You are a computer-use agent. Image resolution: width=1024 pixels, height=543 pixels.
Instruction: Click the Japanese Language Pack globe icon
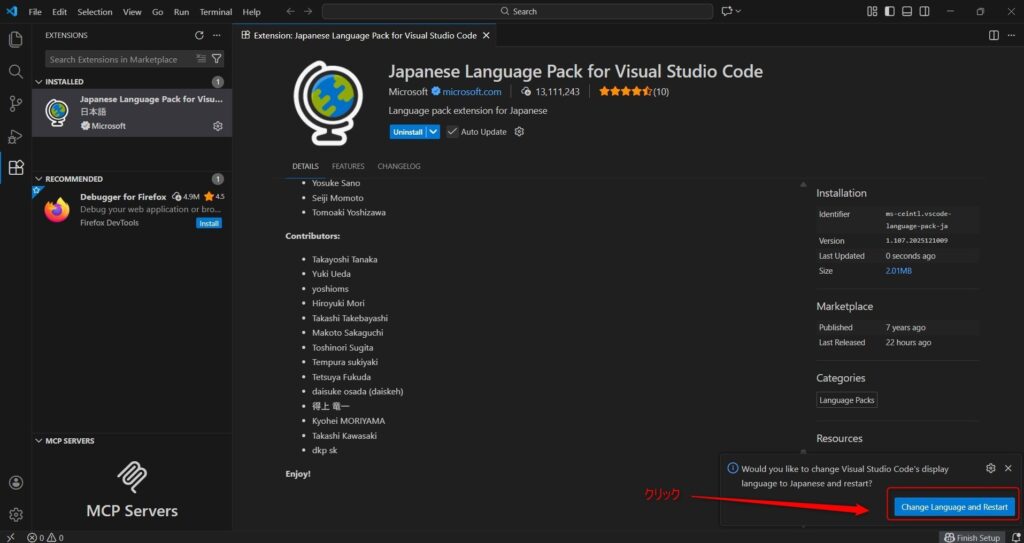328,102
